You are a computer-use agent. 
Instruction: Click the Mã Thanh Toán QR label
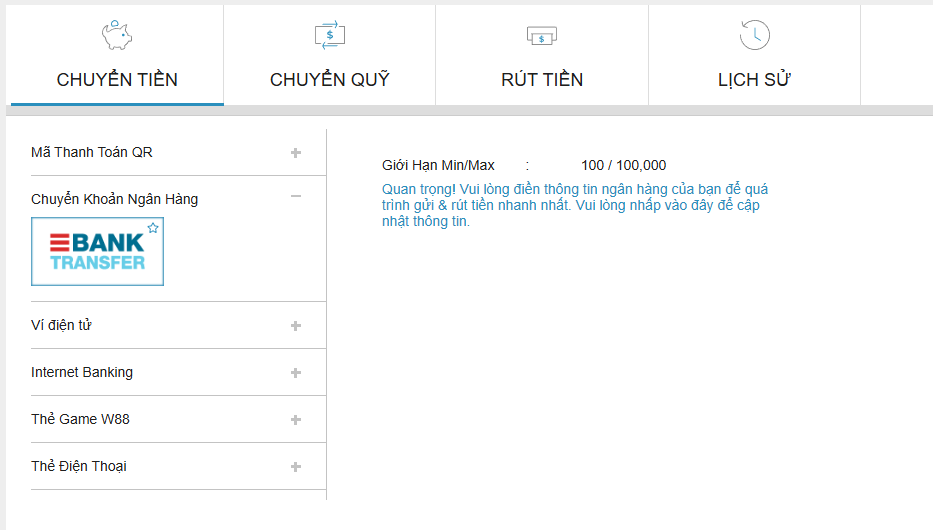point(92,152)
